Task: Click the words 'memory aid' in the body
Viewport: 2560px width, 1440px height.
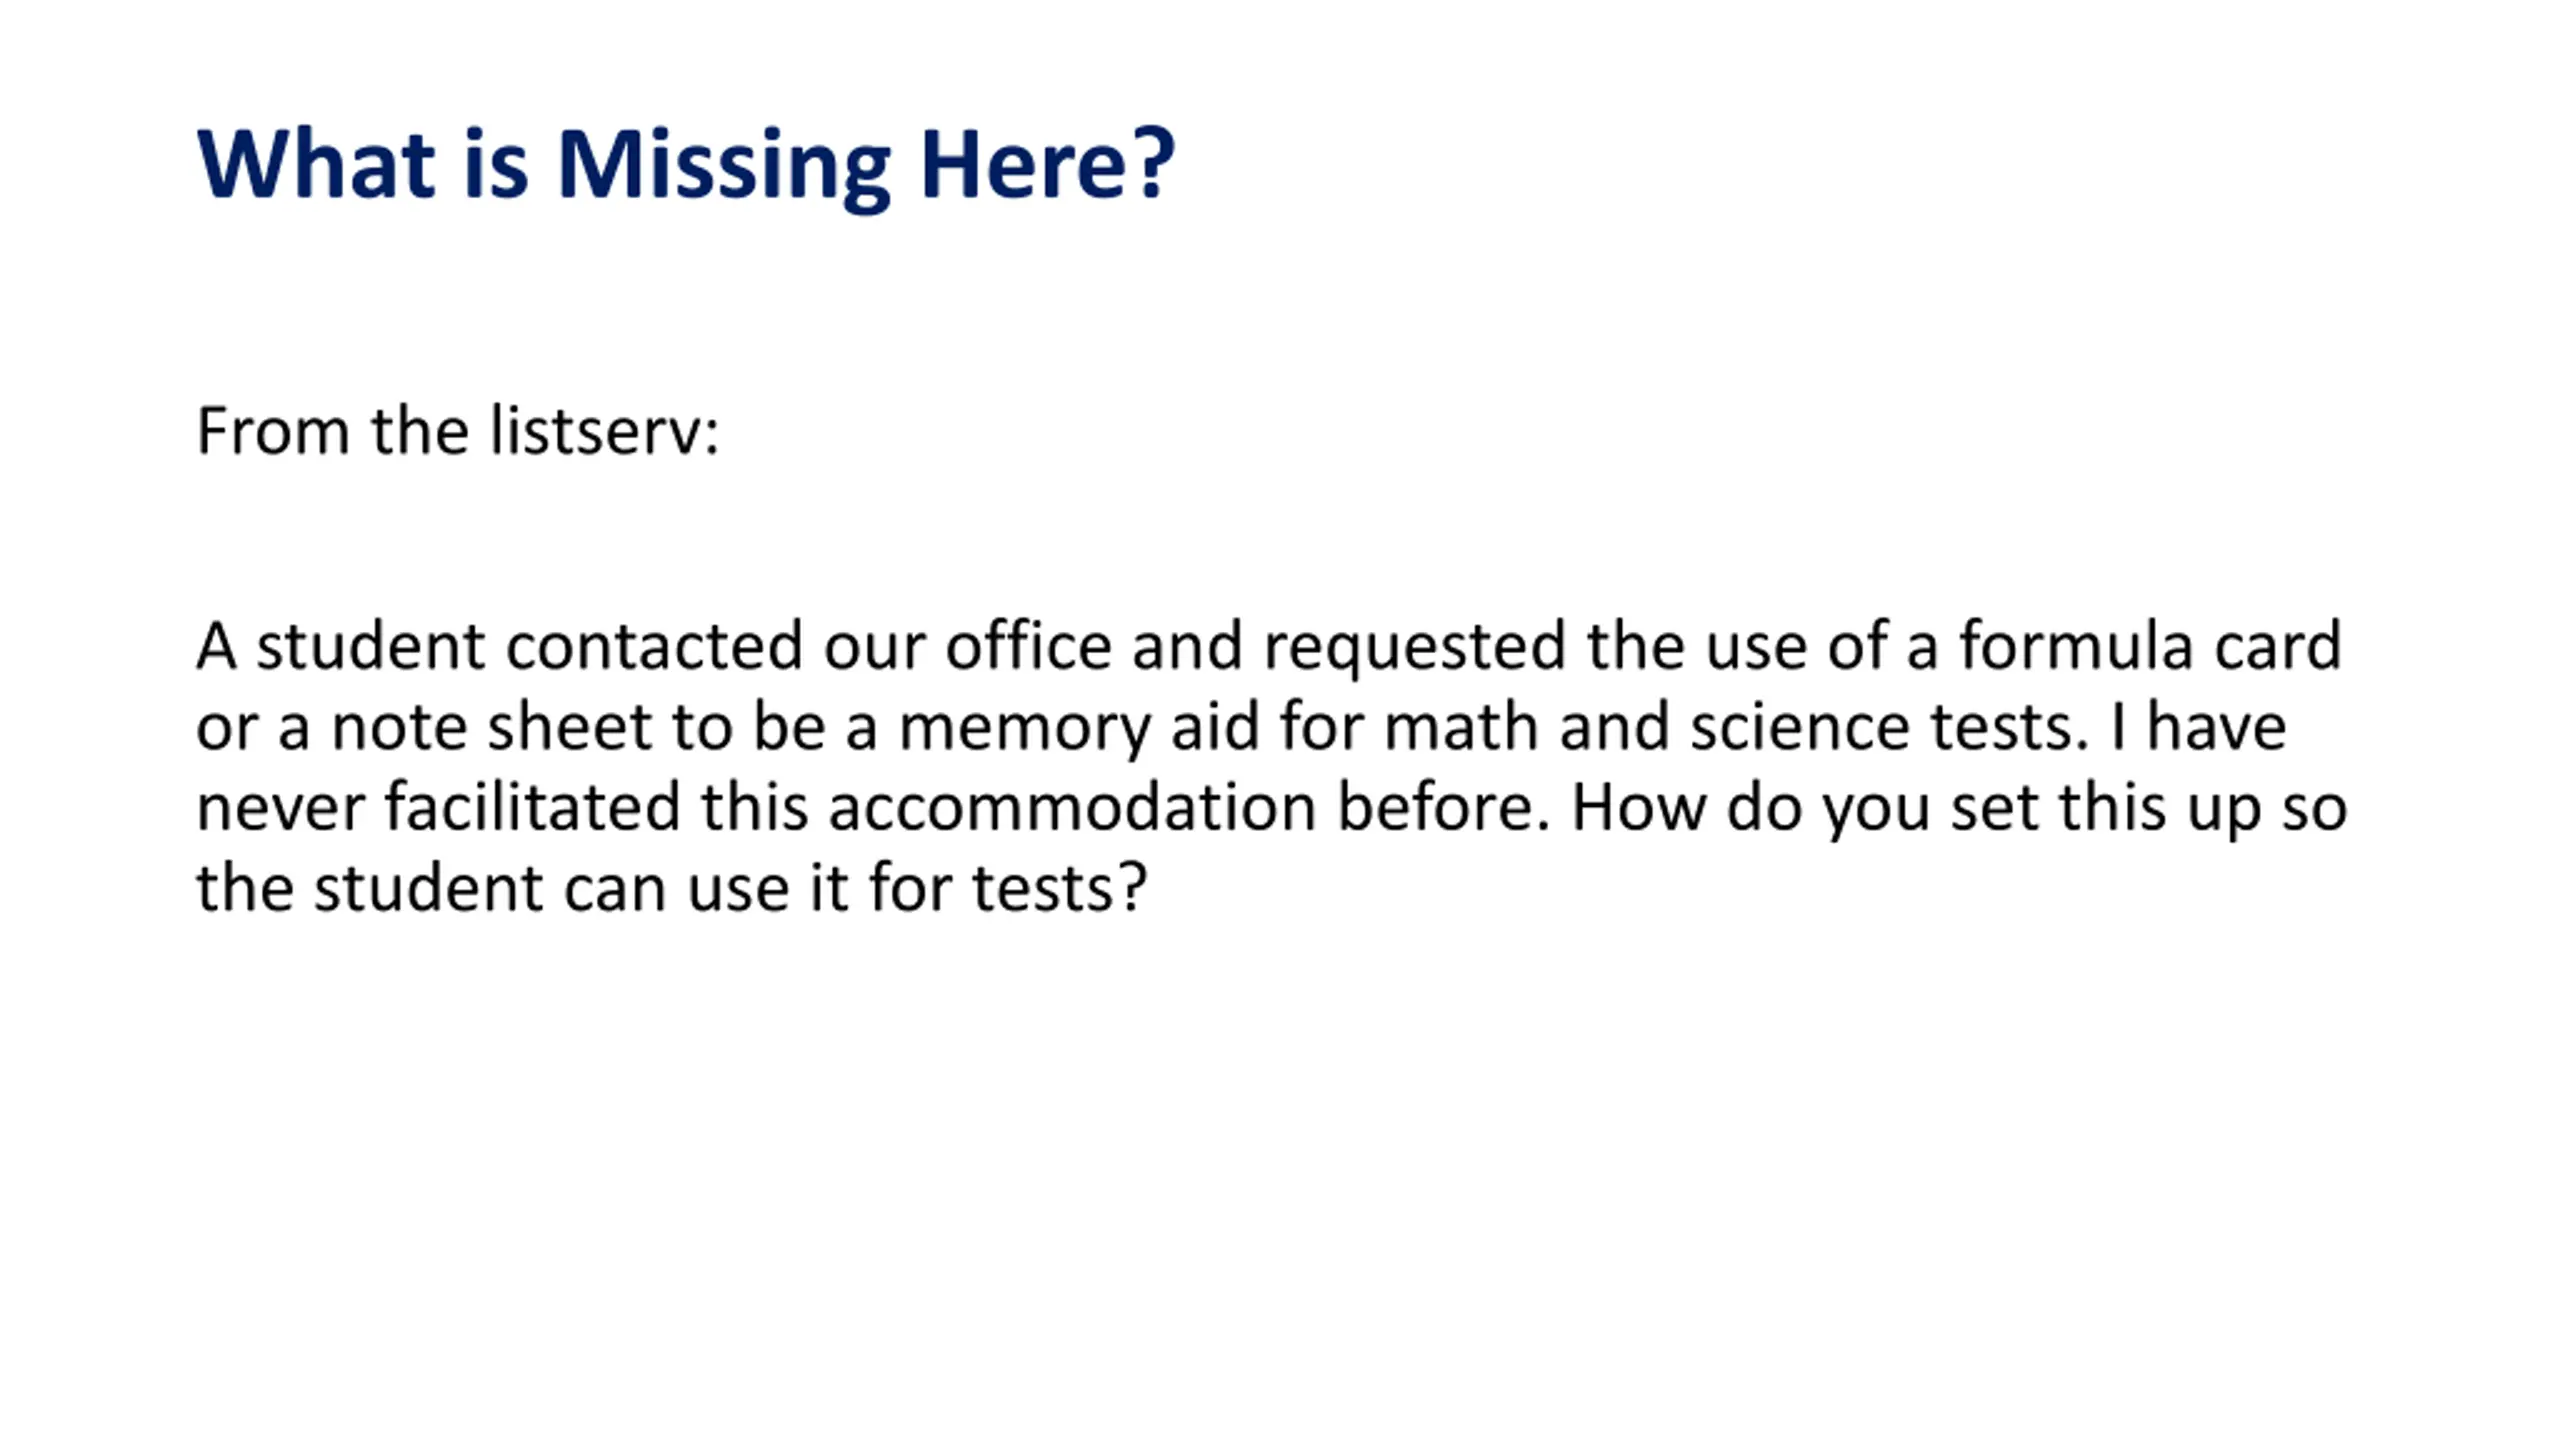Action: [x=1079, y=728]
